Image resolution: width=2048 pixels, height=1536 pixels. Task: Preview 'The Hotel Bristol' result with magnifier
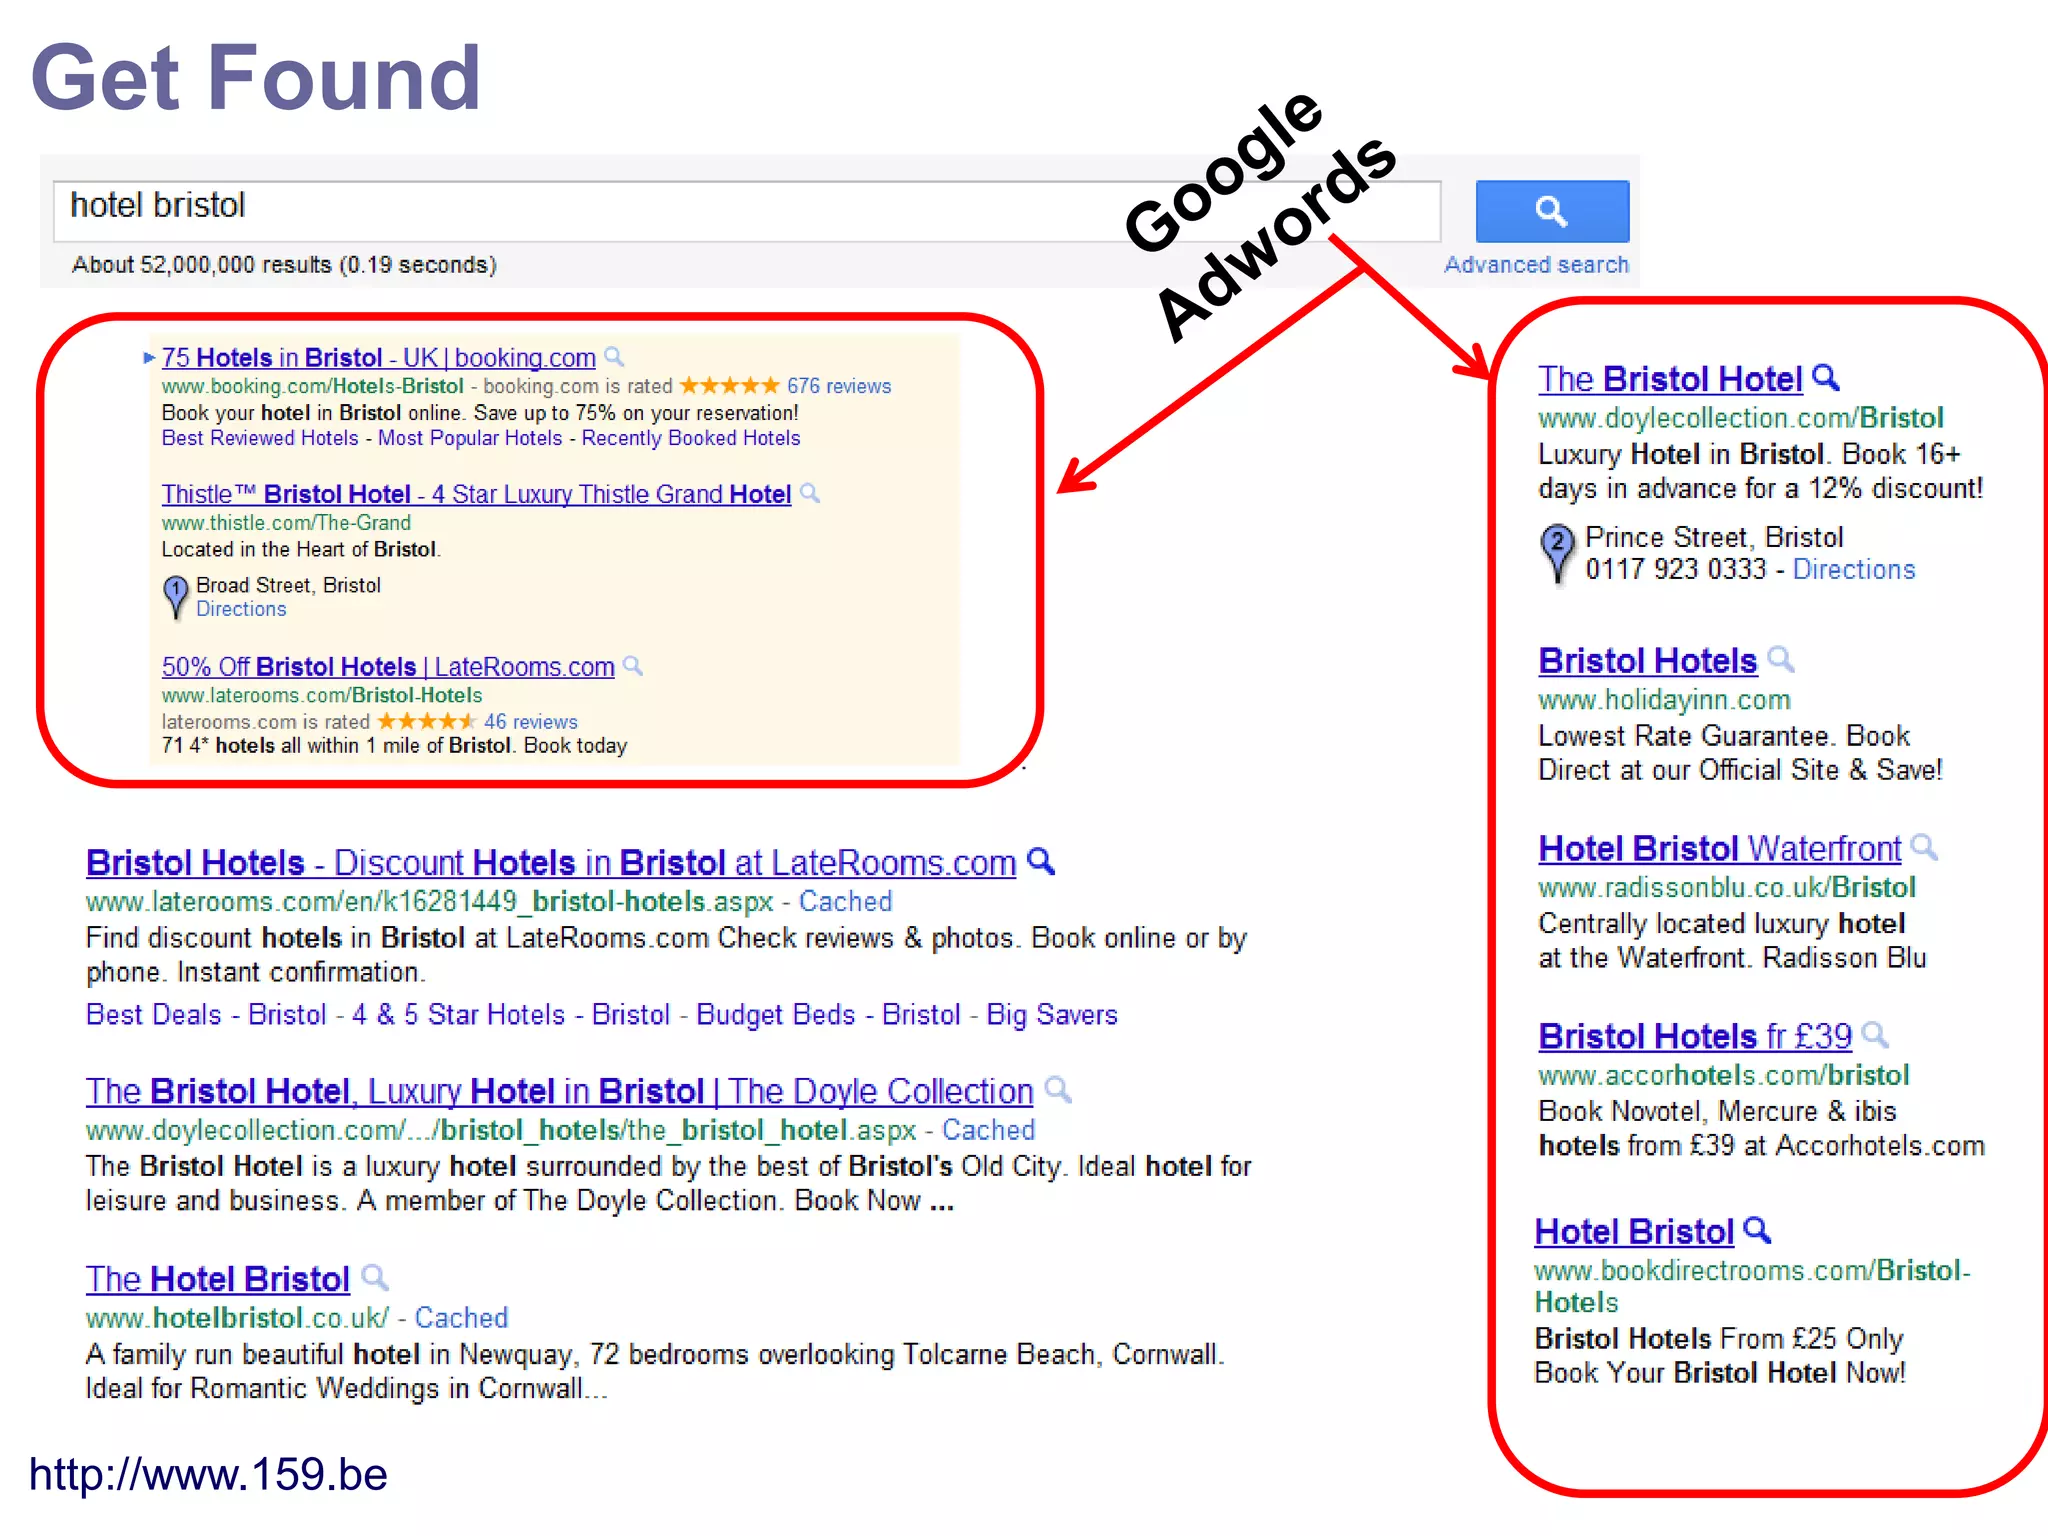point(375,1277)
